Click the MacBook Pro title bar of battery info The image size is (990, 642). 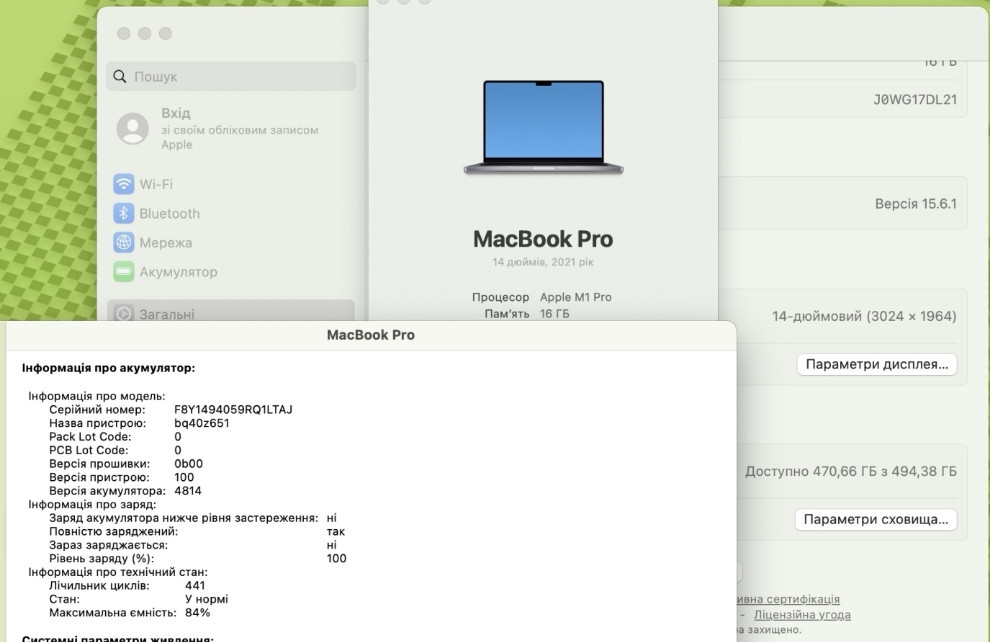pyautogui.click(x=370, y=334)
